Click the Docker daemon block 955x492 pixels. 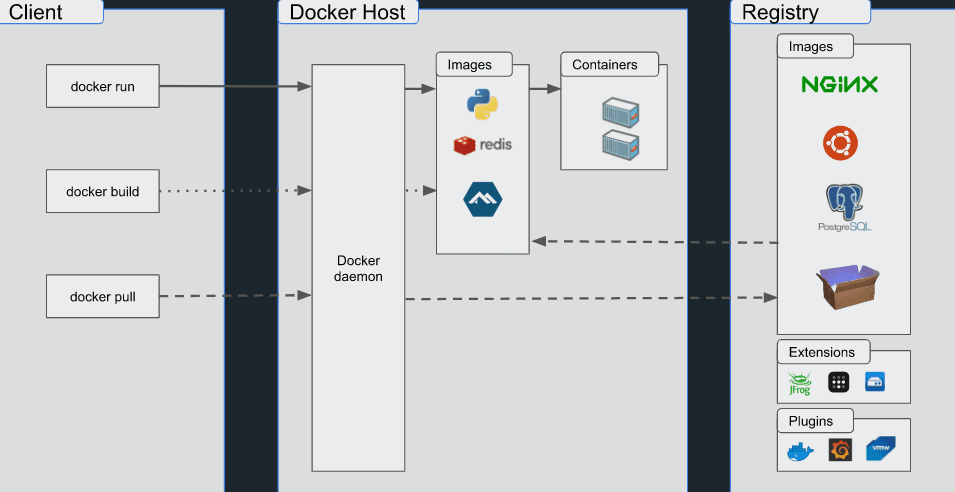coord(358,268)
